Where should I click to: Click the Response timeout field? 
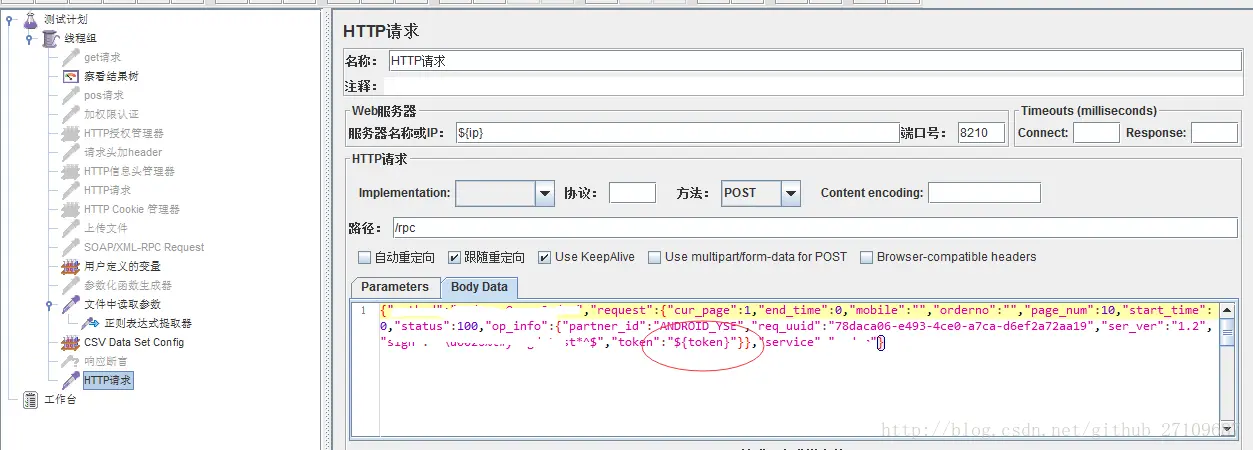click(1214, 133)
